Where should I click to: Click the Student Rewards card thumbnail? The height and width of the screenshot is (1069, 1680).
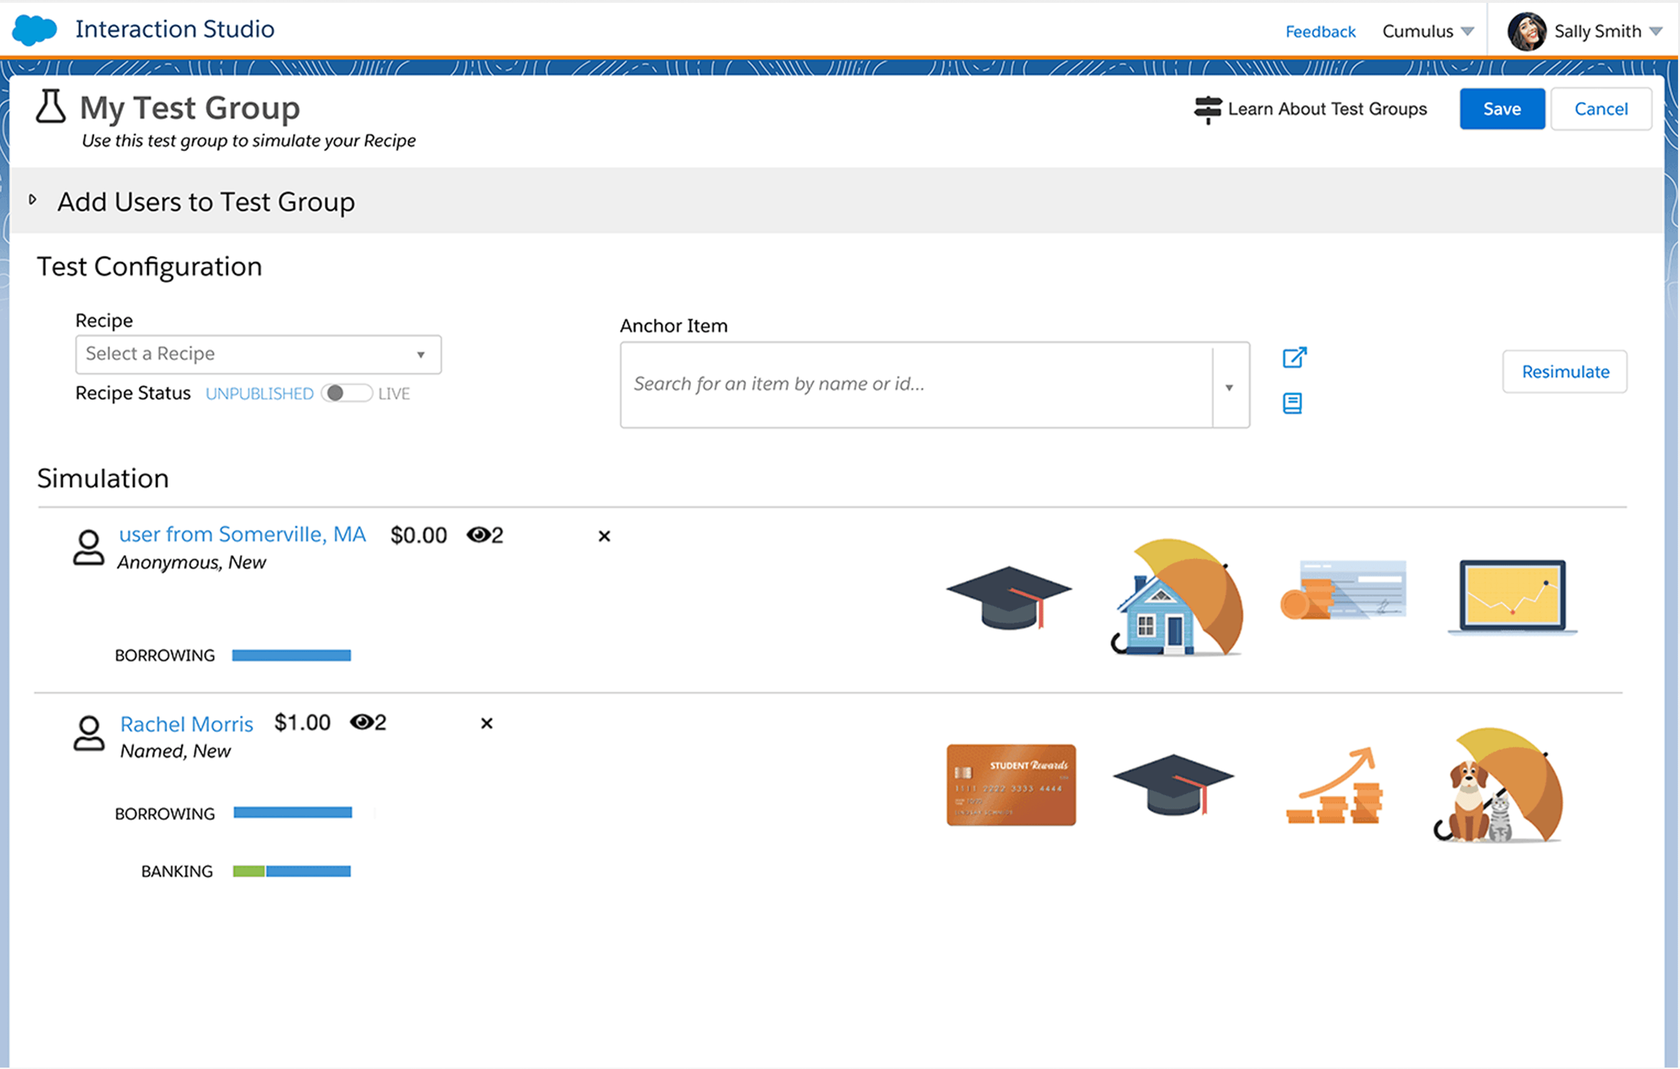click(1009, 785)
